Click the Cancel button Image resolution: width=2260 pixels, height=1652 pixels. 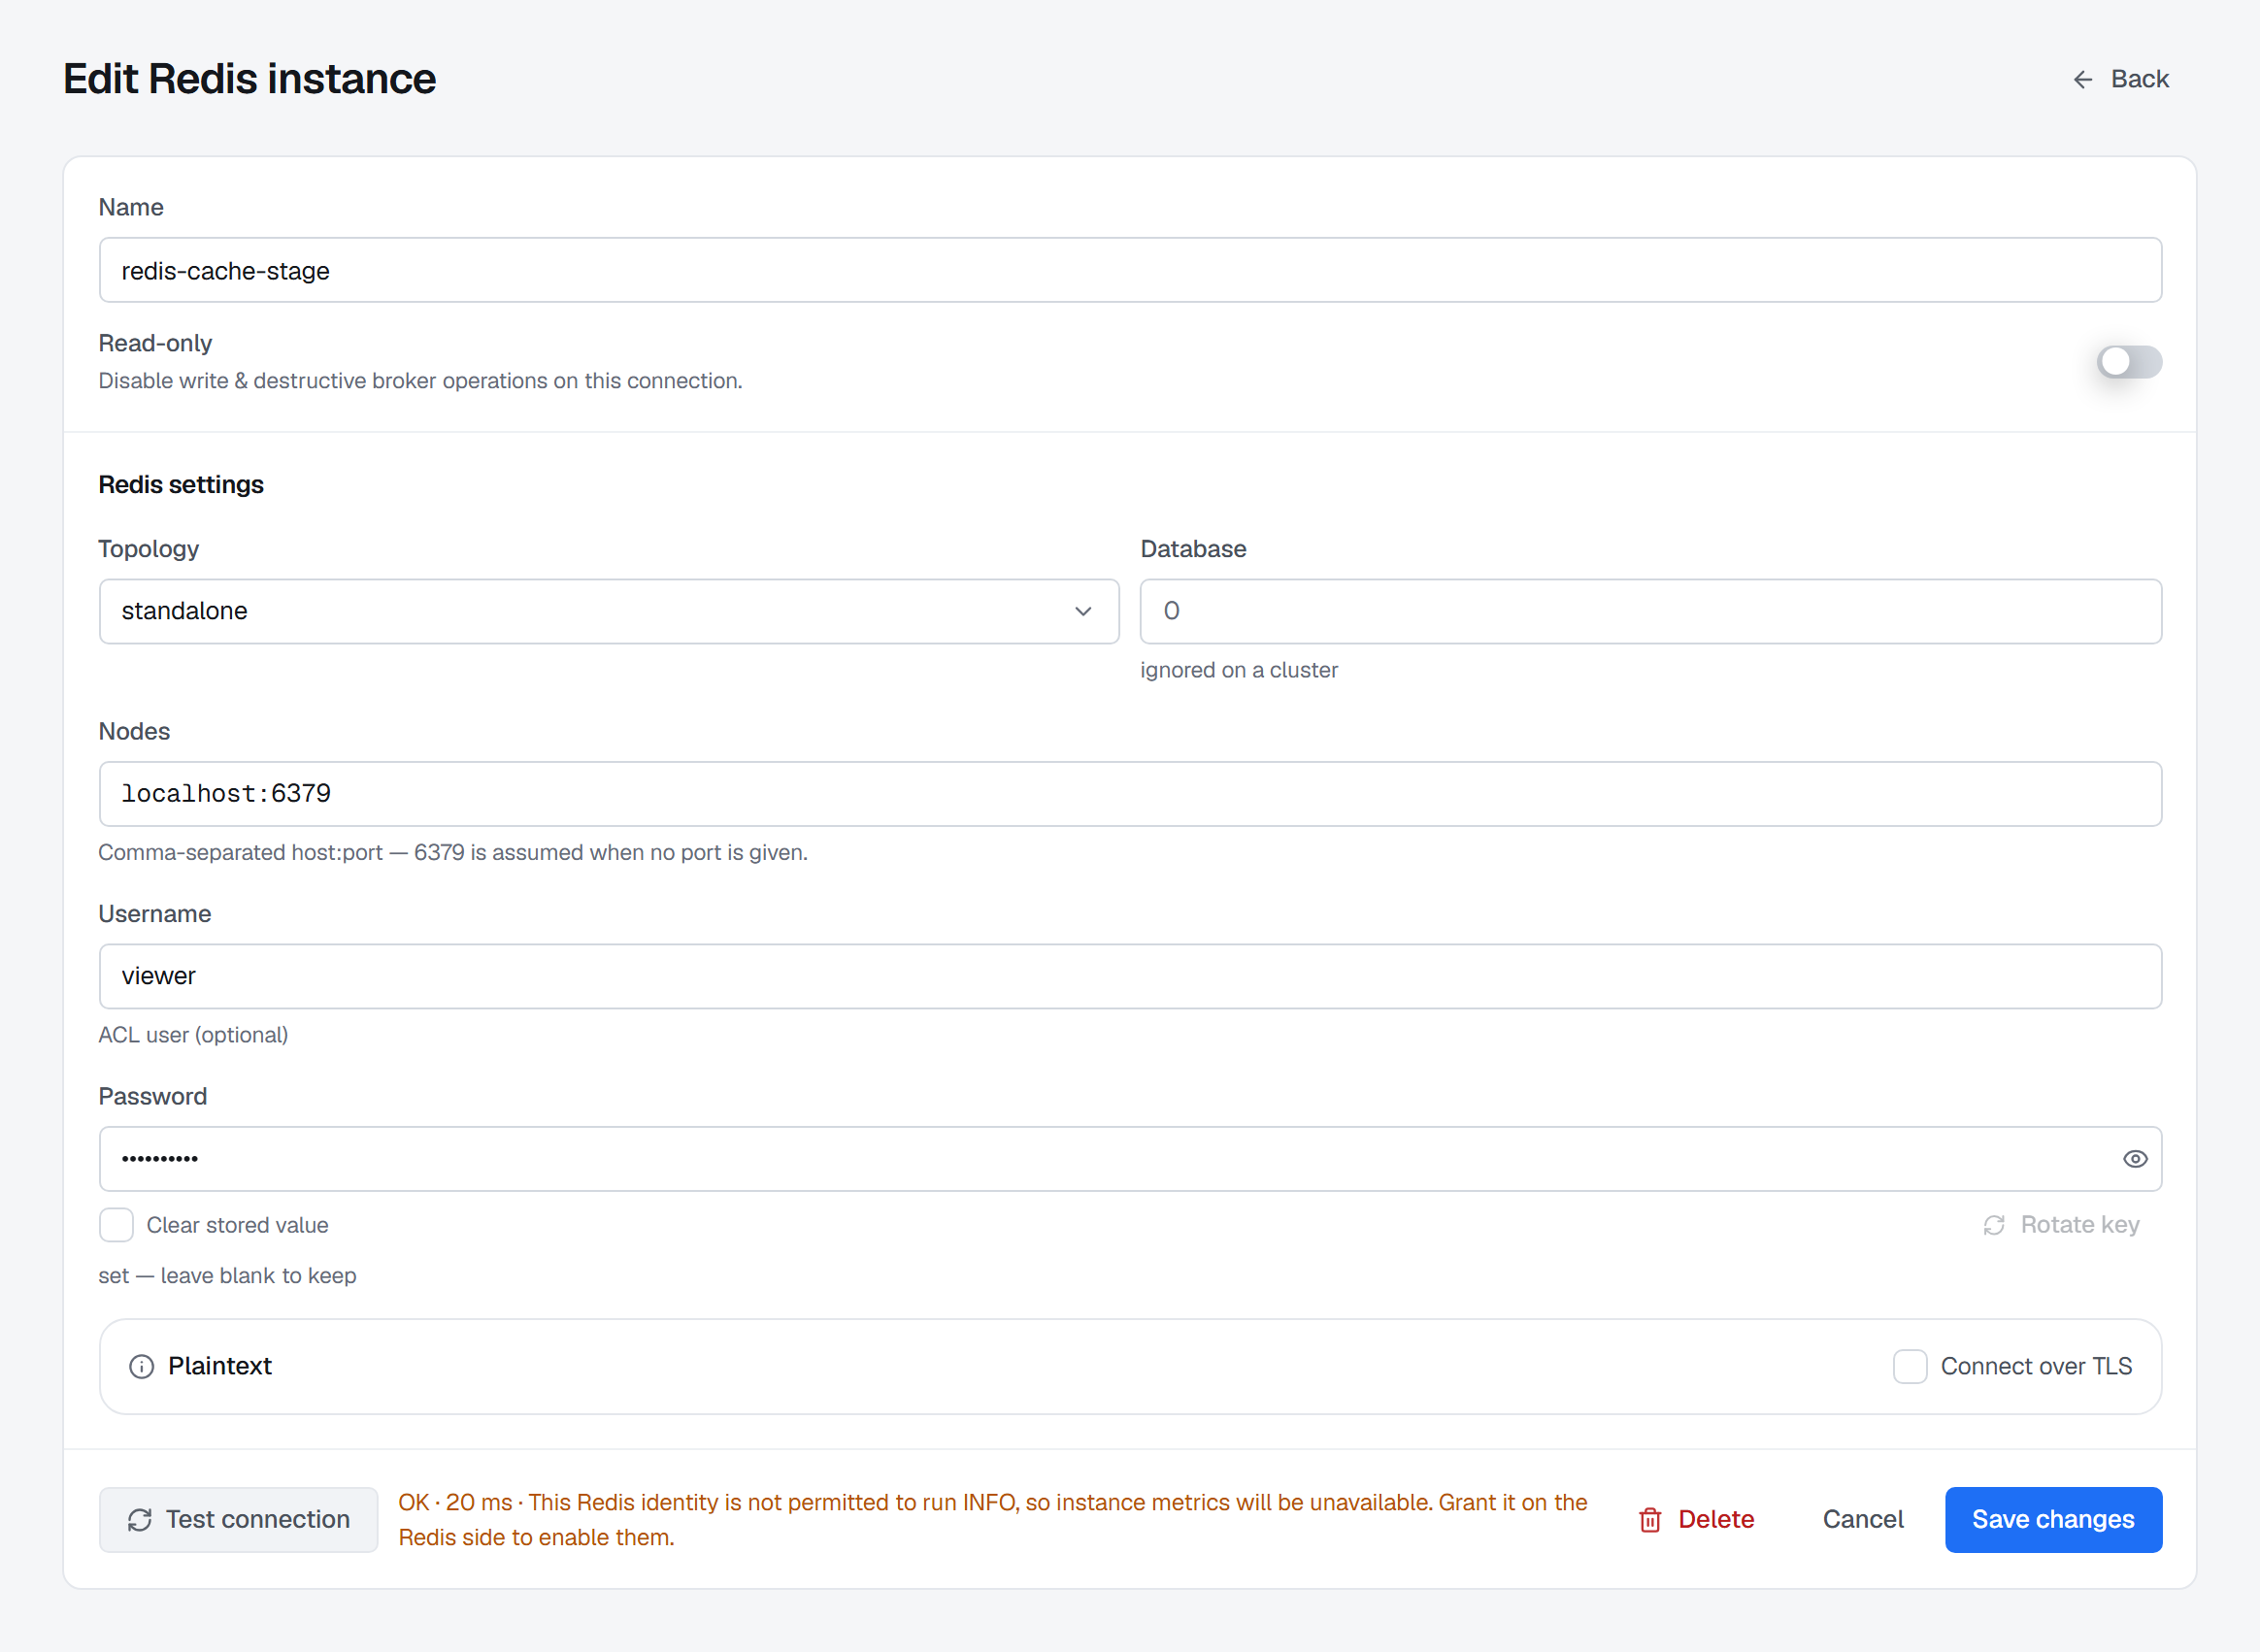1863,1520
